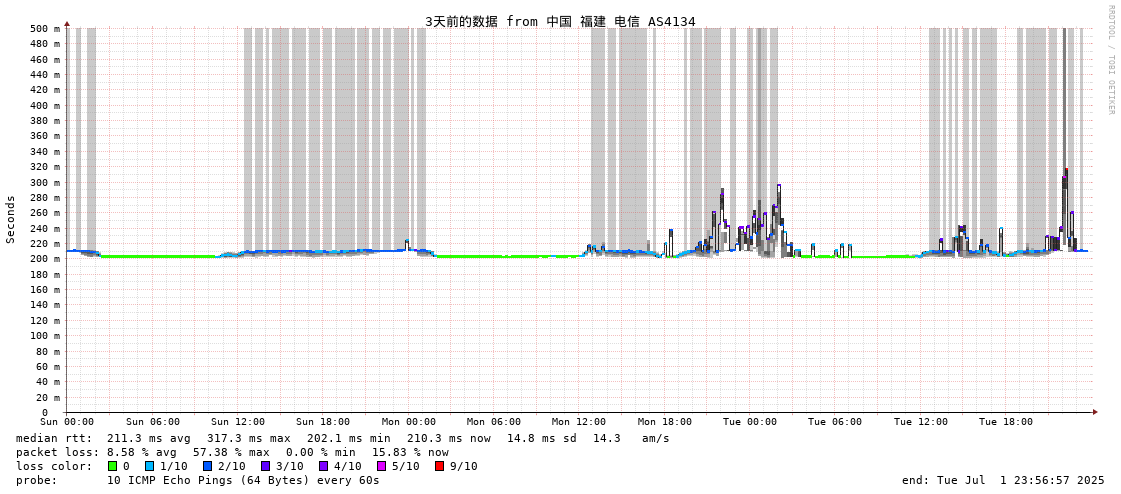
Task: Click the '202.1 ms min' rtt value
Action: [349, 438]
